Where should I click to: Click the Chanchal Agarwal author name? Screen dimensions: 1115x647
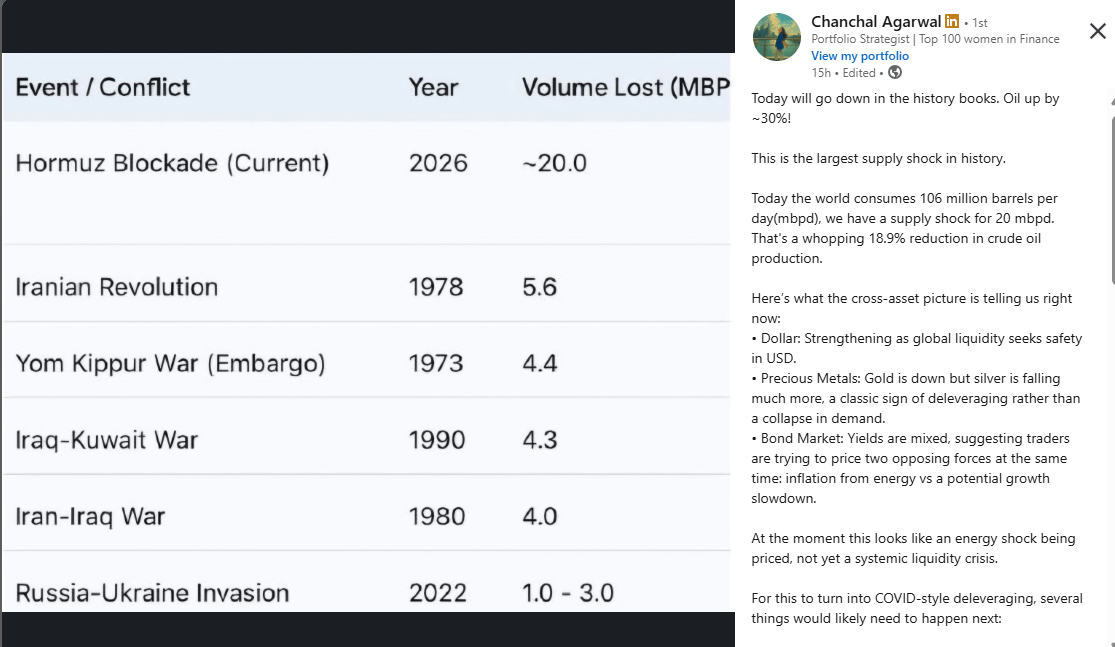pos(875,21)
